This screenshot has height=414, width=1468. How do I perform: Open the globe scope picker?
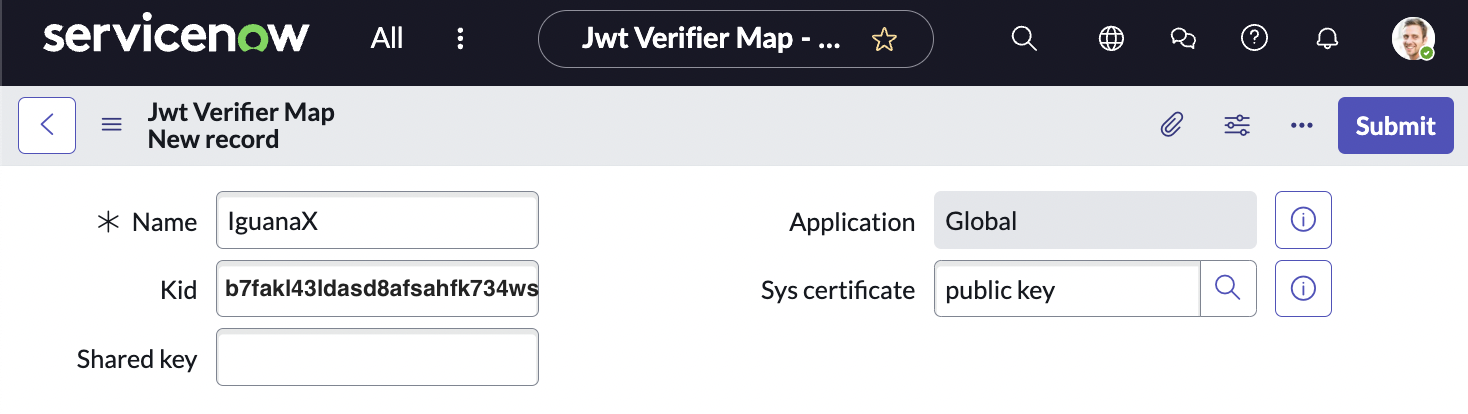tap(1110, 39)
